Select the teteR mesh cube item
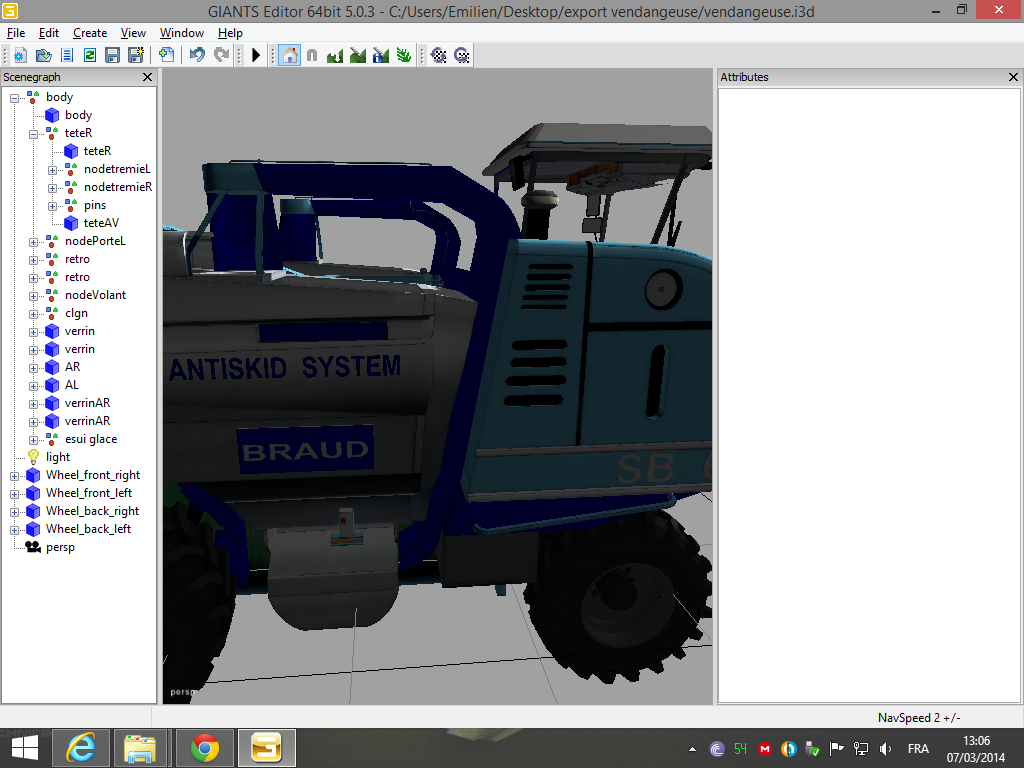Image resolution: width=1024 pixels, height=768 pixels. click(97, 151)
